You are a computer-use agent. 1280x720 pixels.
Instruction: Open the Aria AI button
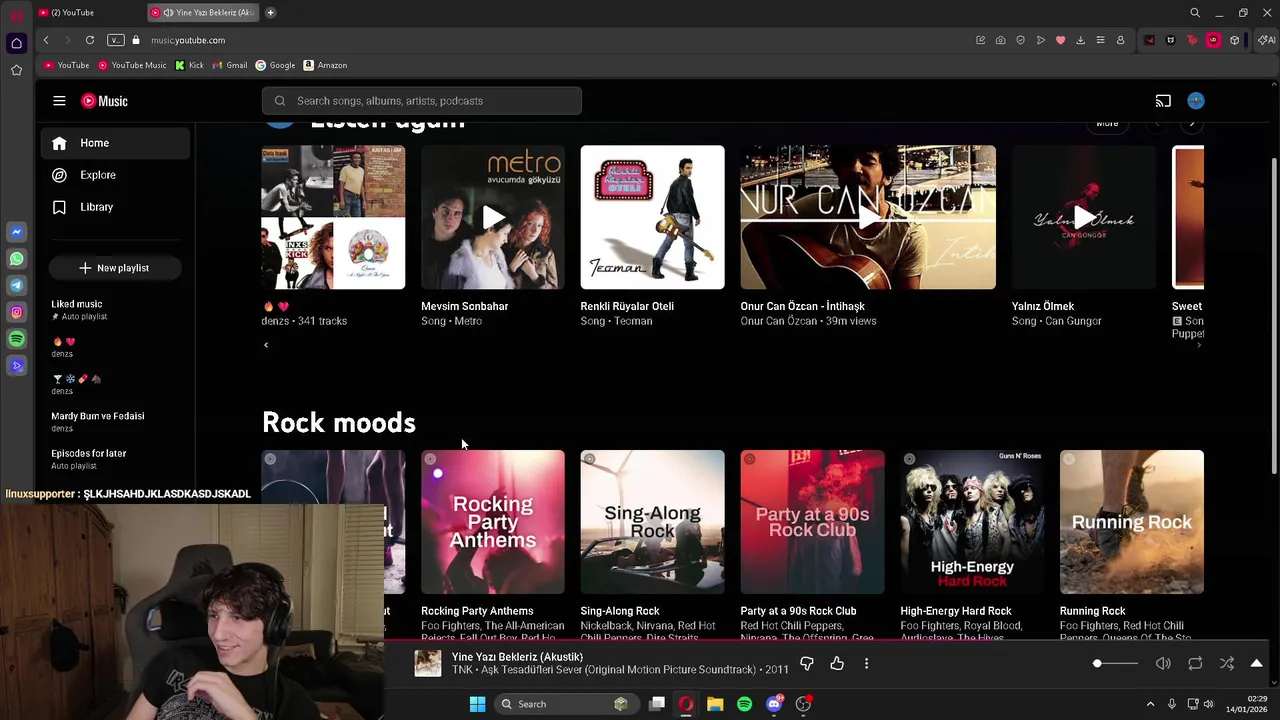point(1267,40)
